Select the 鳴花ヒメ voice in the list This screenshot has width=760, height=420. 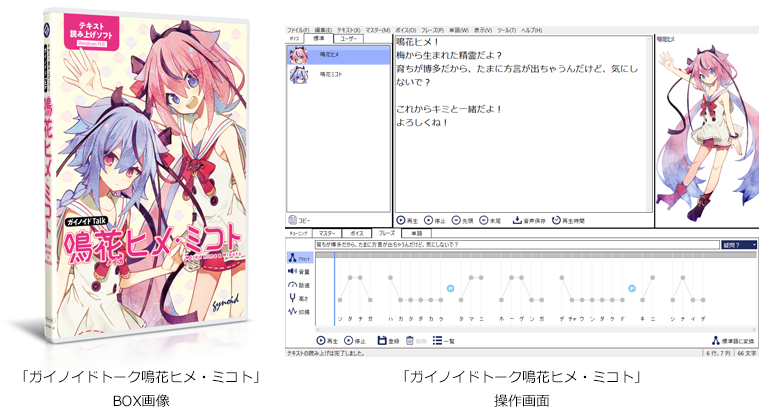click(x=338, y=55)
